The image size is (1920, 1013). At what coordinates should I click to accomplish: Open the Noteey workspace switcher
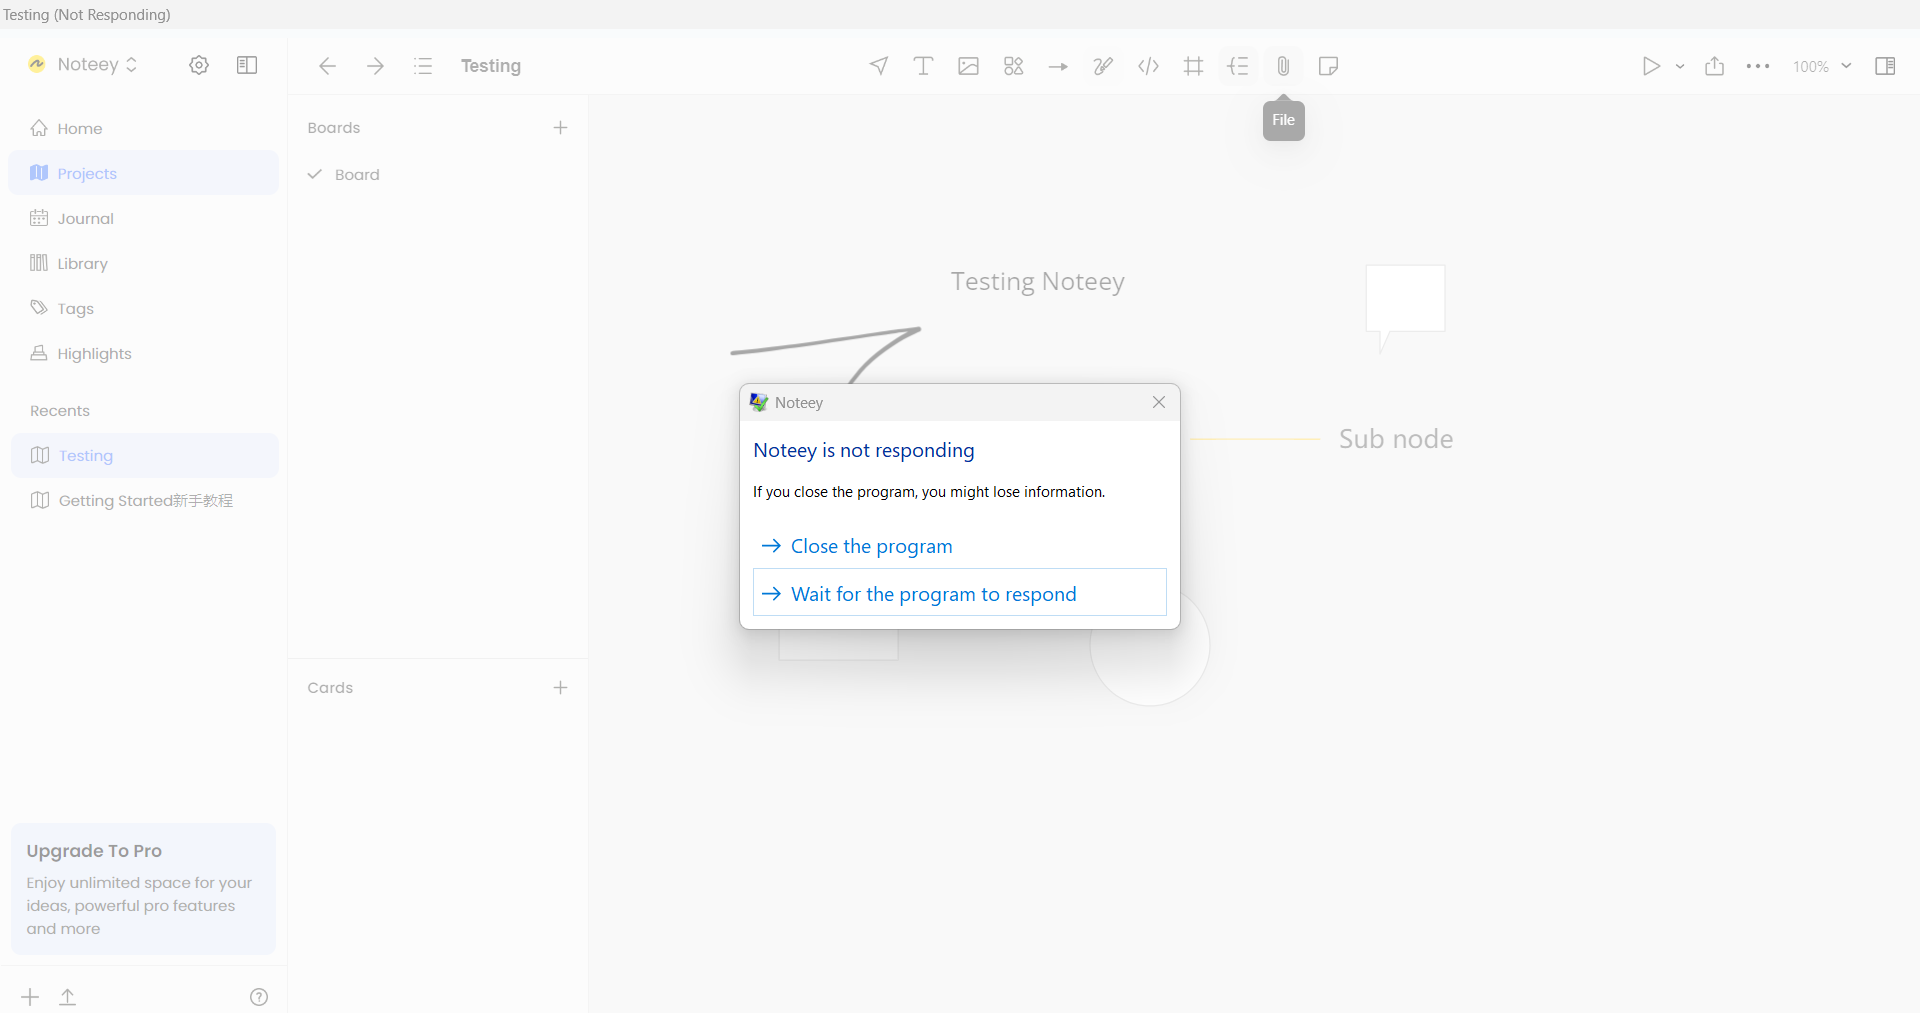click(x=84, y=65)
